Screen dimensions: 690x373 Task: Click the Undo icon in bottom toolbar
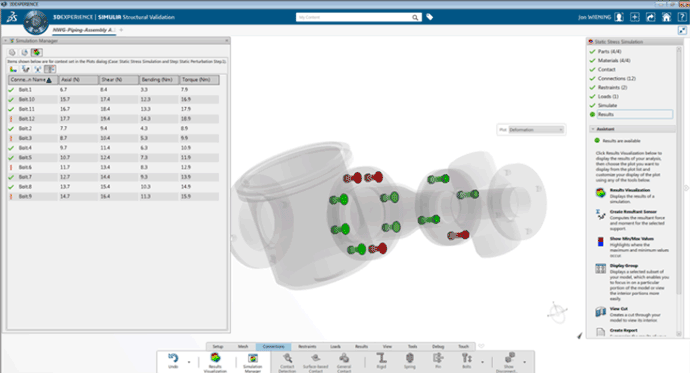[173, 358]
